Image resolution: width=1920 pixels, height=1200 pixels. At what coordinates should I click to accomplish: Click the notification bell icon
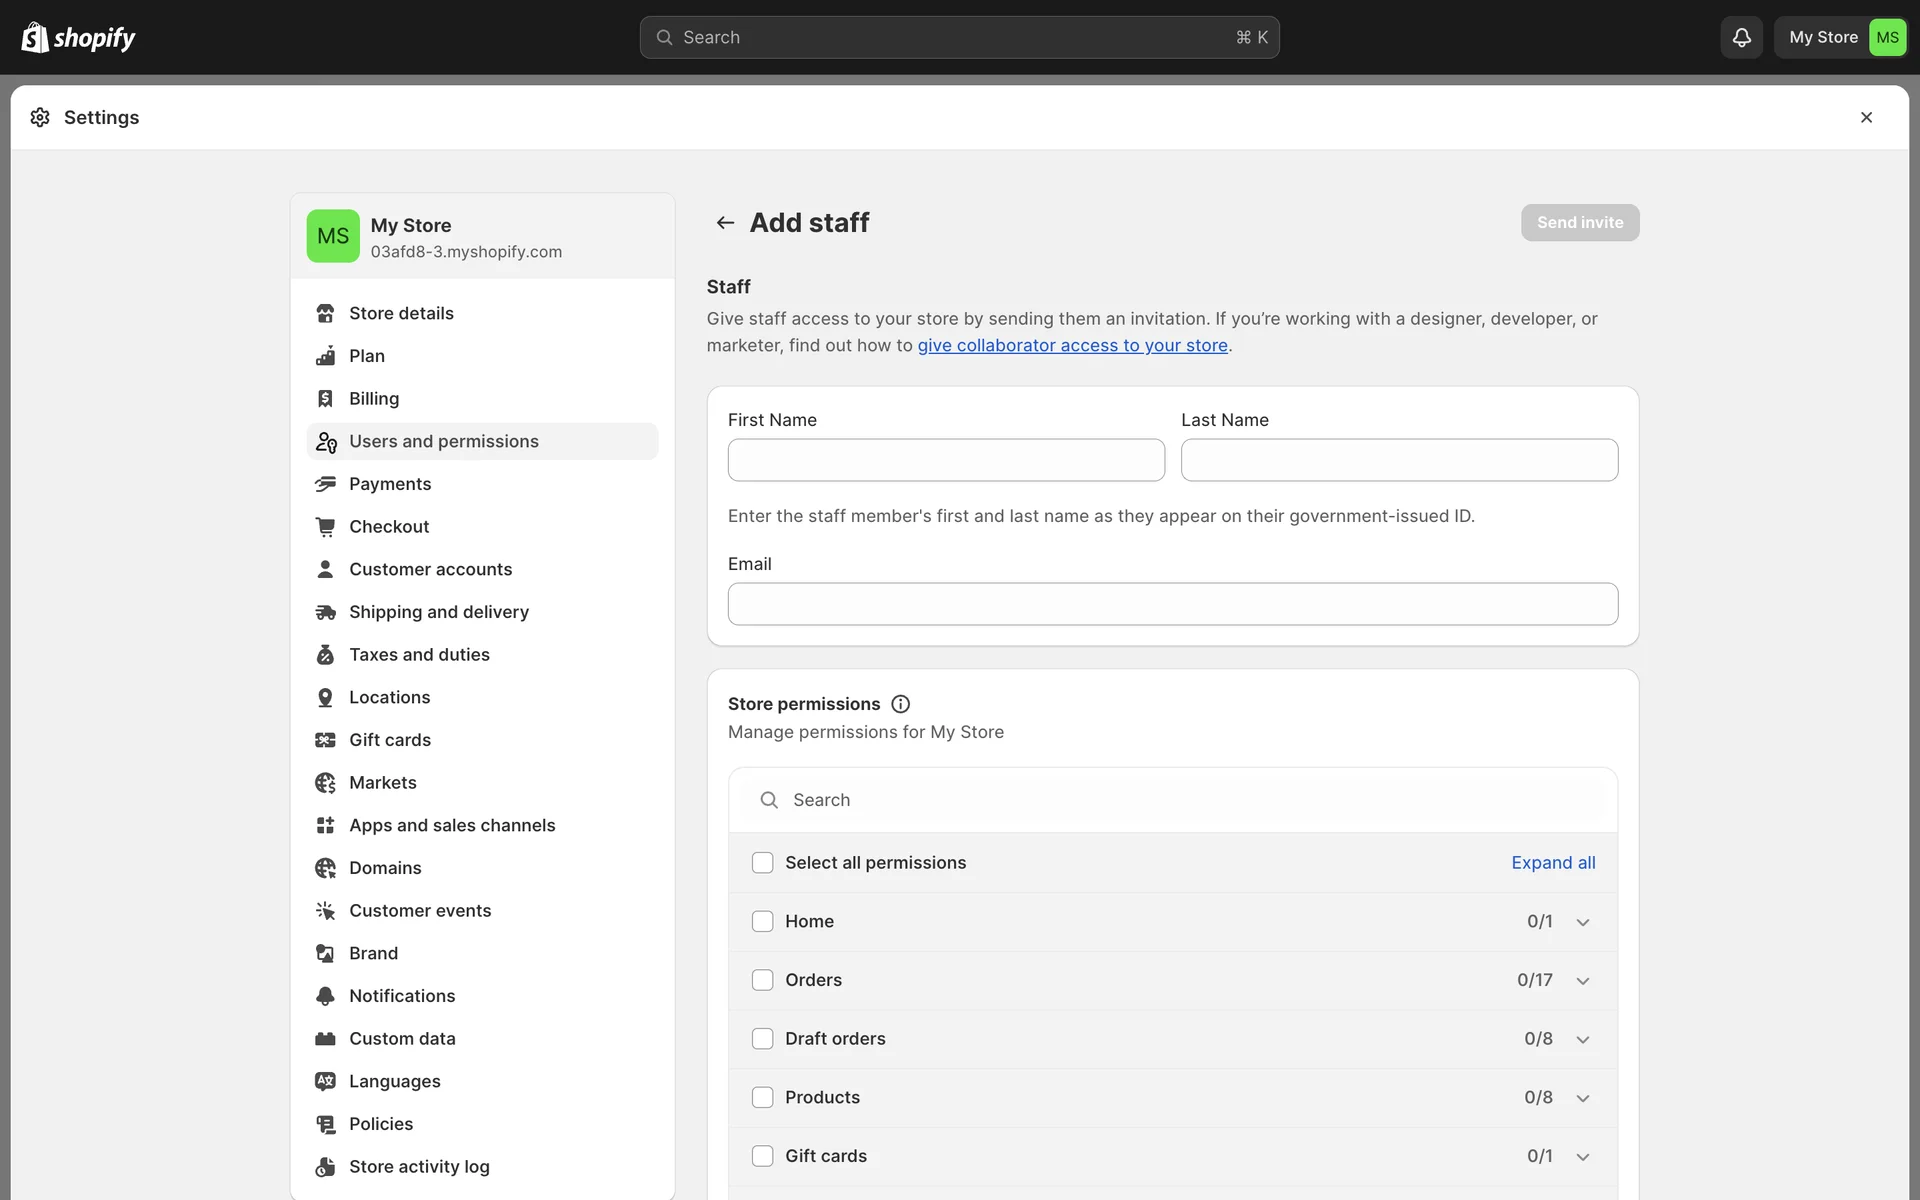click(x=1741, y=37)
